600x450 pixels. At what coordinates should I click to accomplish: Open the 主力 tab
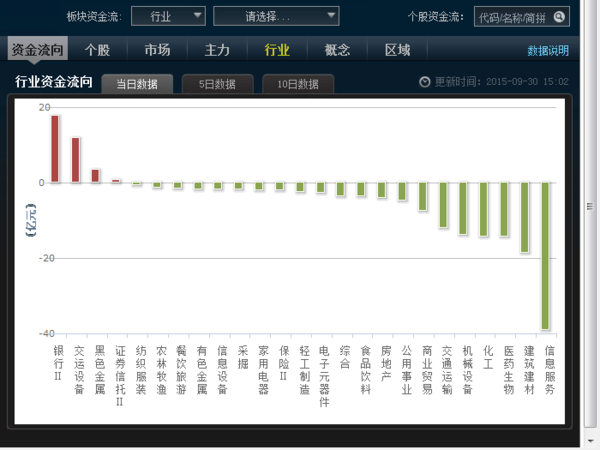click(x=217, y=50)
